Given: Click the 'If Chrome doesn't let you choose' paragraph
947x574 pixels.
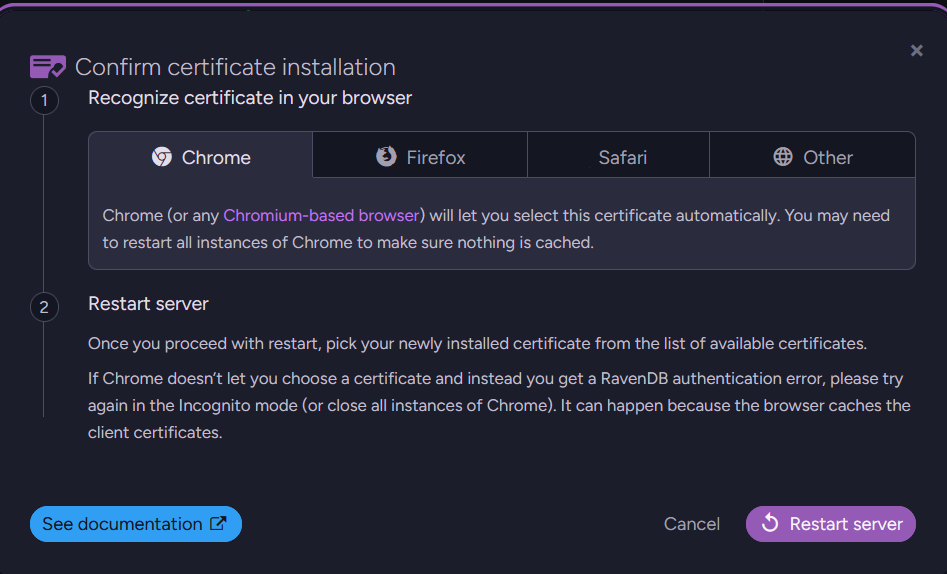Looking at the screenshot, I should tap(499, 405).
